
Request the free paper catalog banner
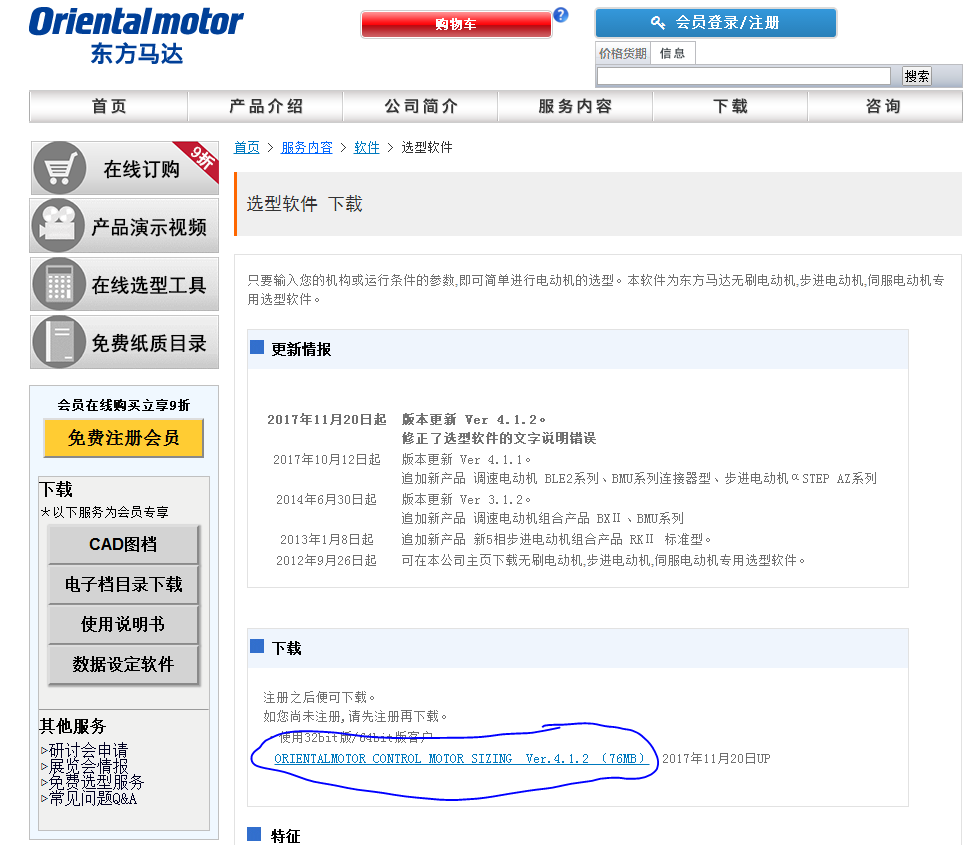click(x=124, y=342)
